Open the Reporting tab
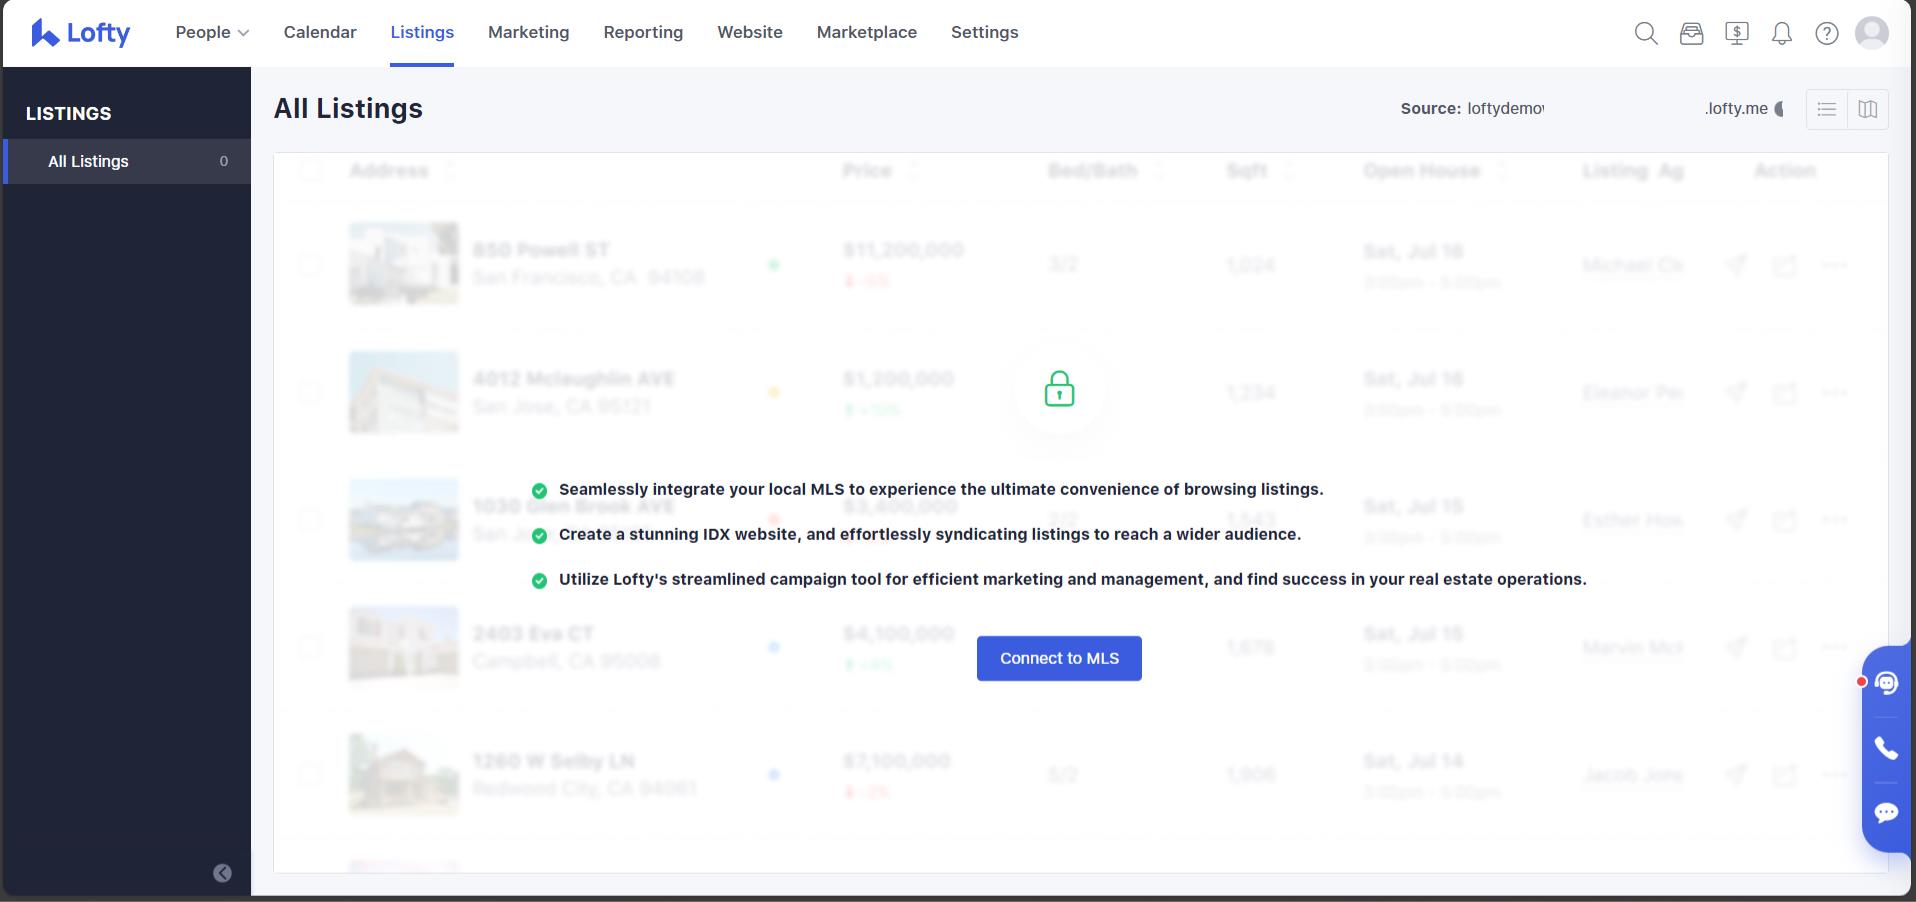 (643, 32)
